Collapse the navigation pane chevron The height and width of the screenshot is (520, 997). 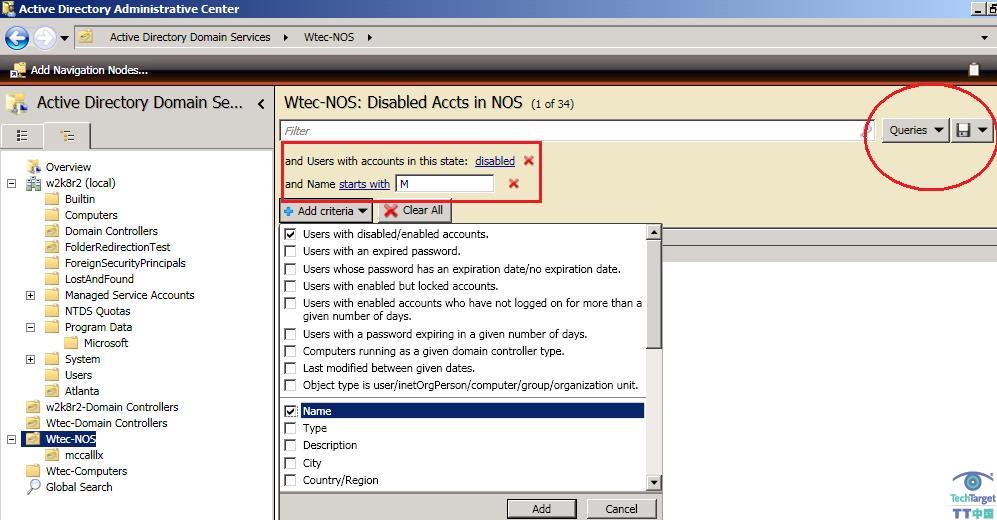(261, 104)
